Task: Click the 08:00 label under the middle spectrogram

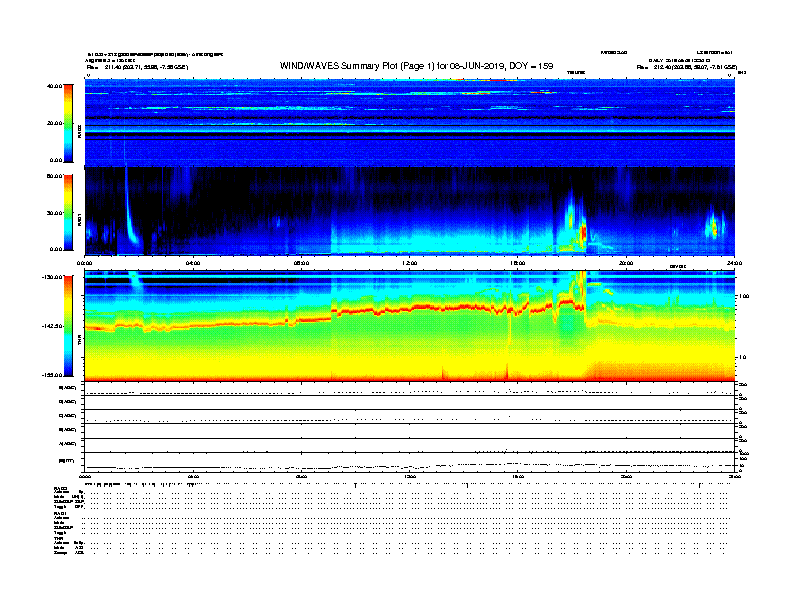Action: [x=301, y=263]
